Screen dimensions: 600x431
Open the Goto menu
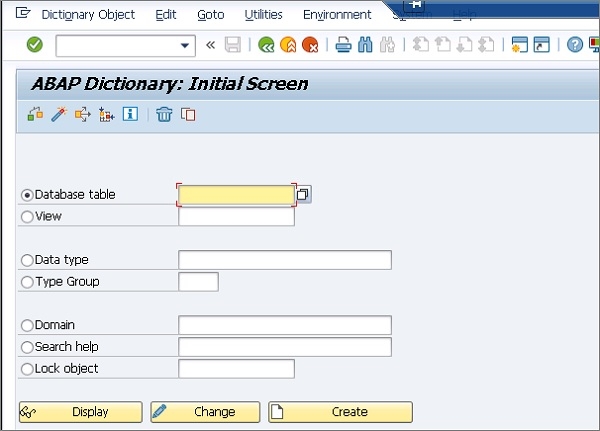pos(210,15)
